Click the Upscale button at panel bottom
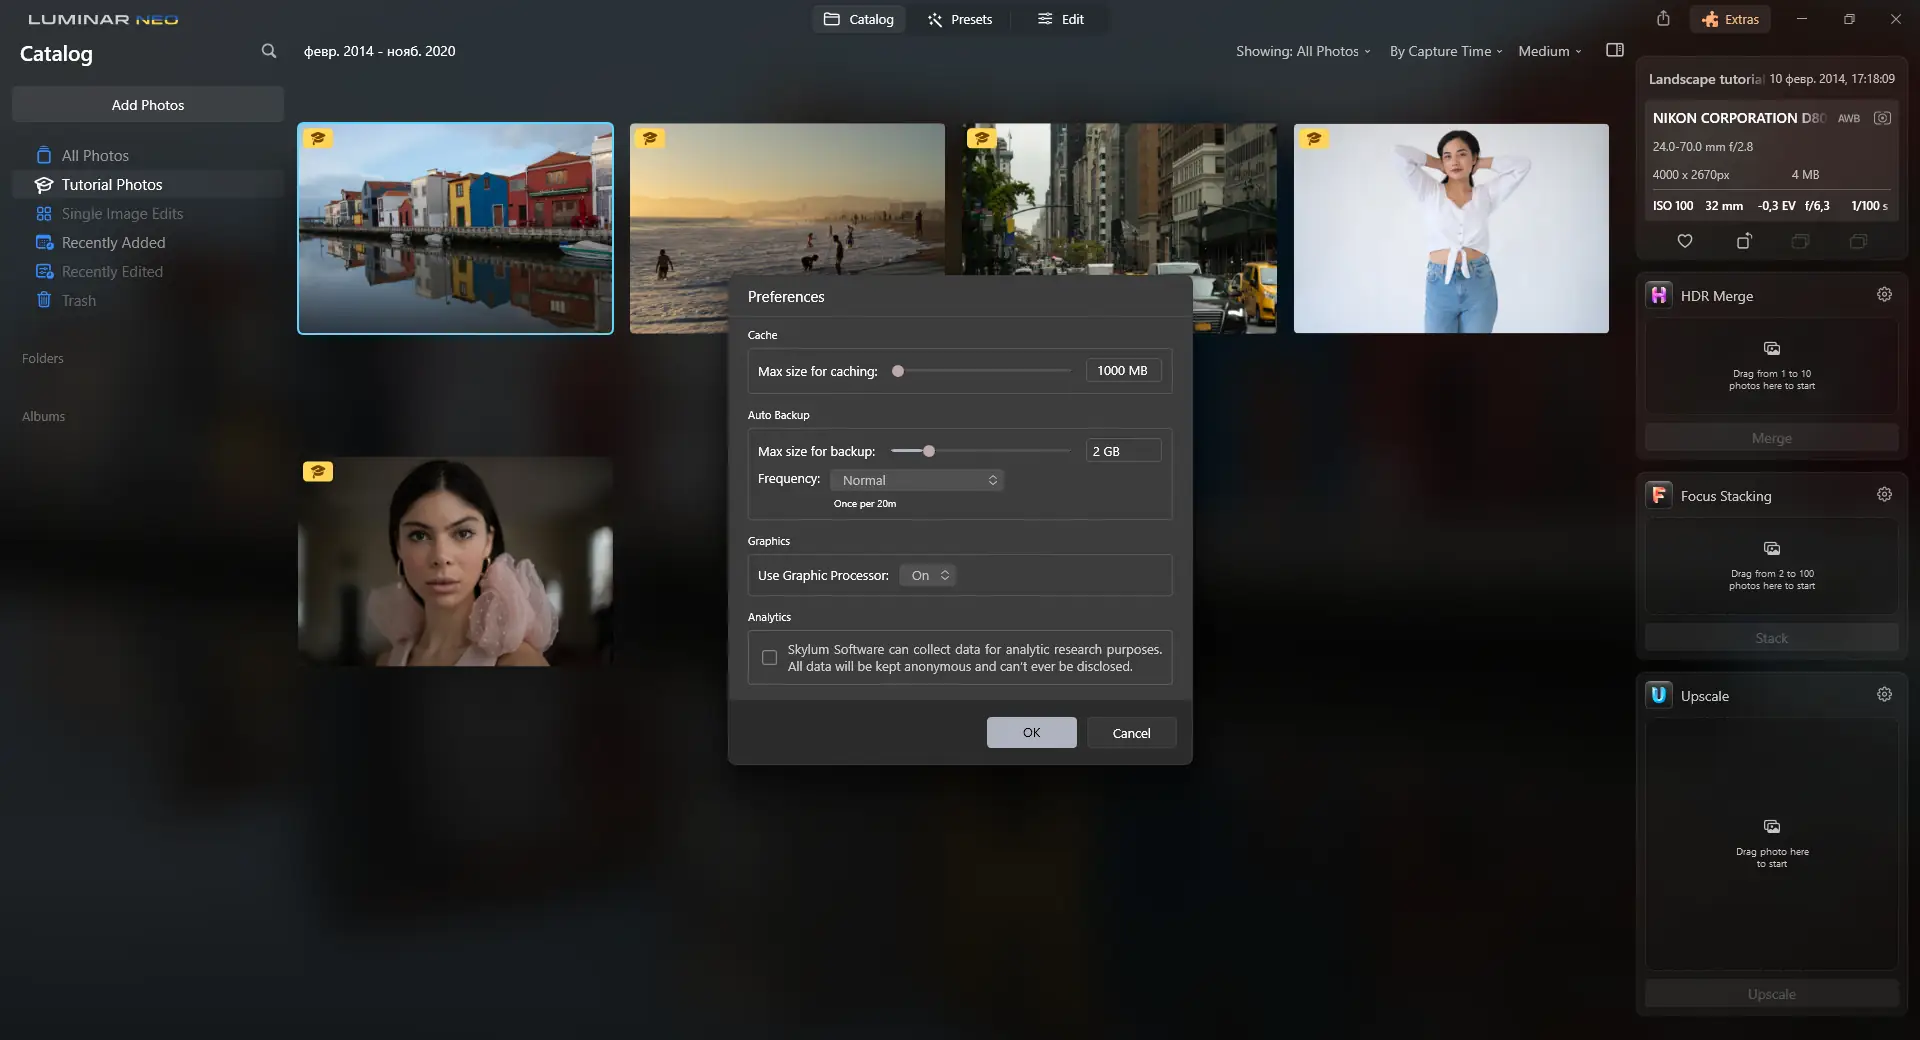Viewport: 1920px width, 1040px height. click(x=1772, y=994)
